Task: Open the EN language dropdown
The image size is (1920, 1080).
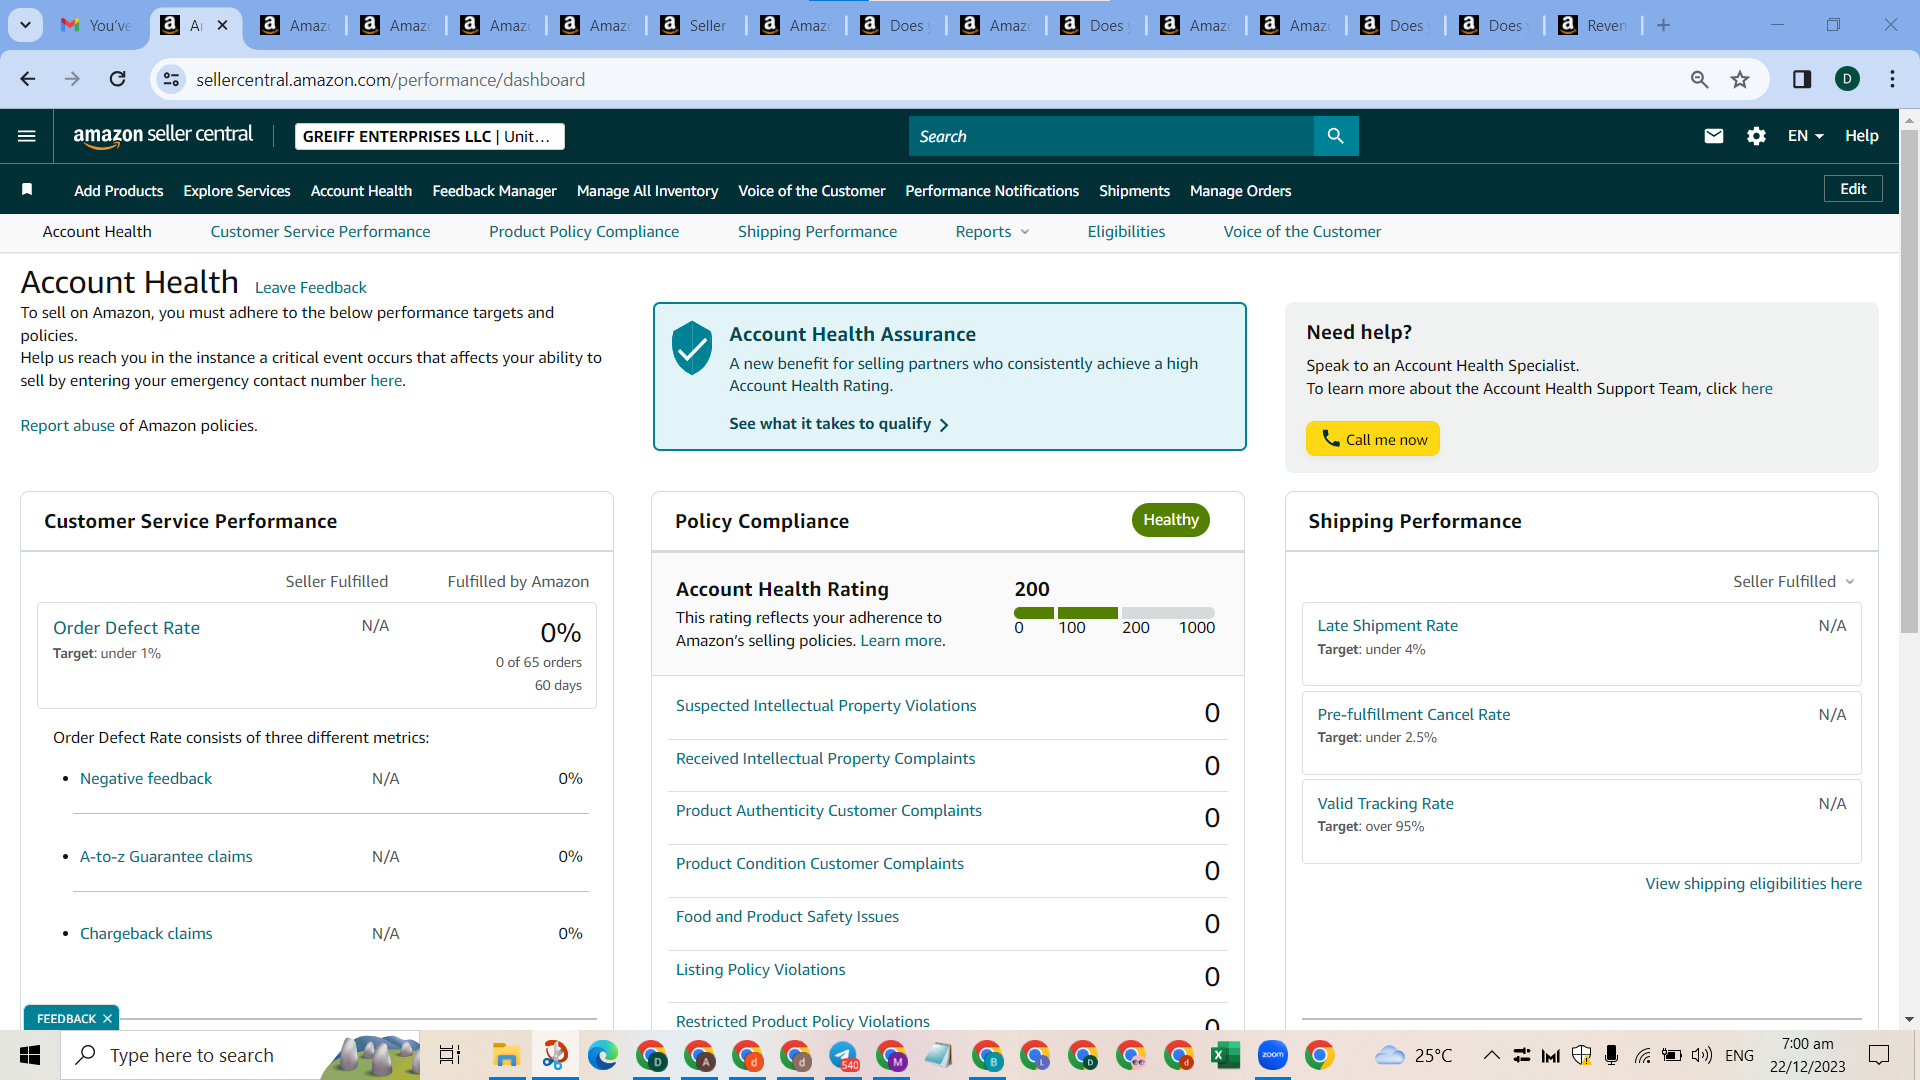Action: coord(1806,136)
